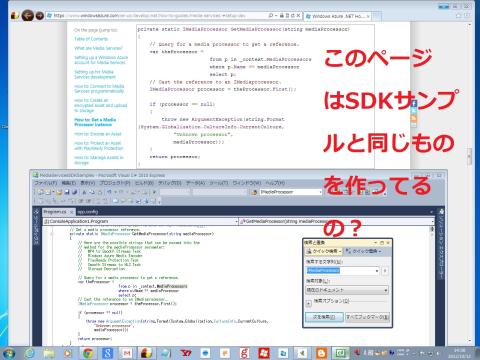
Task: Open the 'How to: Encode an Asset' link
Action: 98,134
